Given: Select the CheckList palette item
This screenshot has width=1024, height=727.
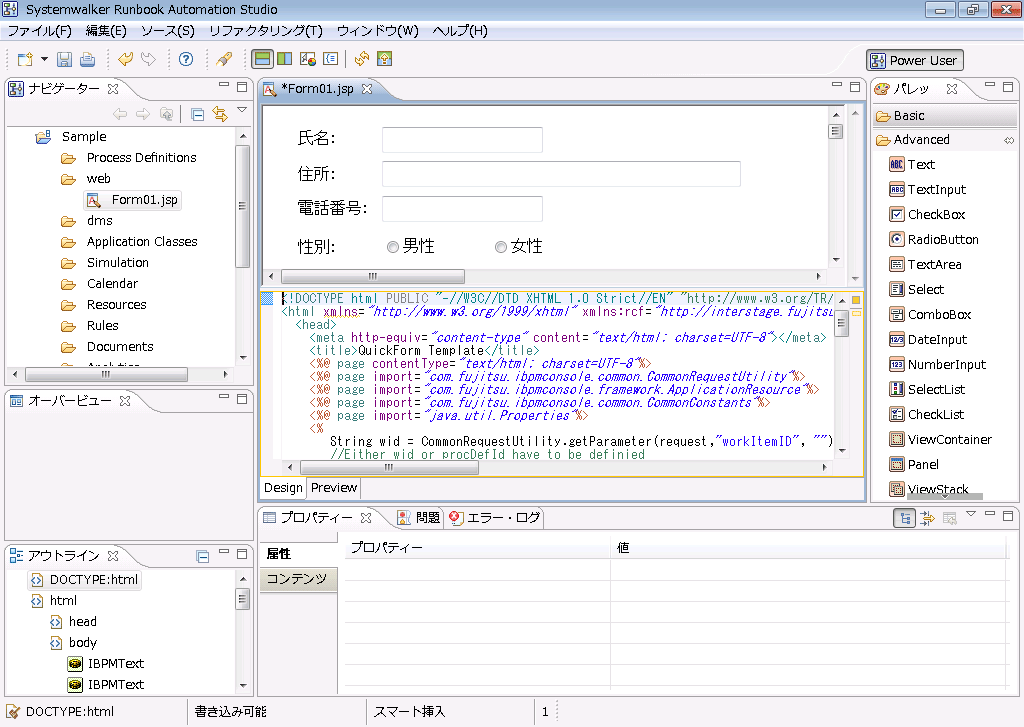Looking at the screenshot, I should tap(927, 414).
